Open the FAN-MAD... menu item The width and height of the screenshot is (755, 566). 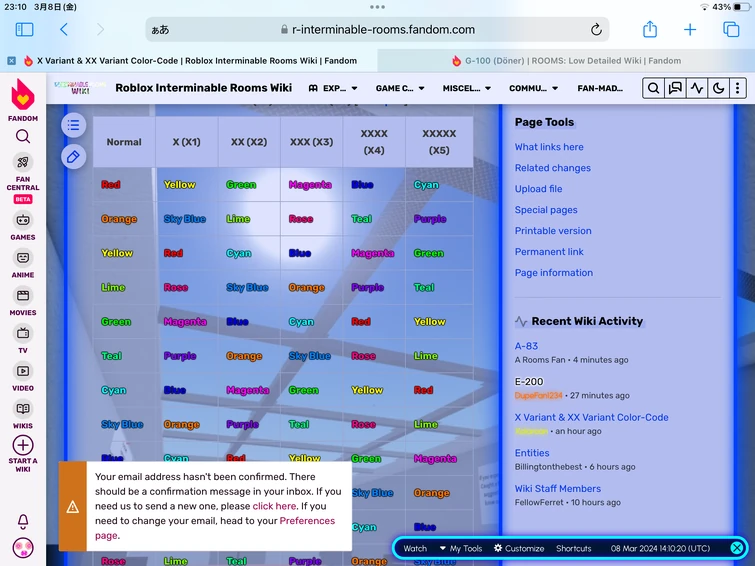click(600, 88)
